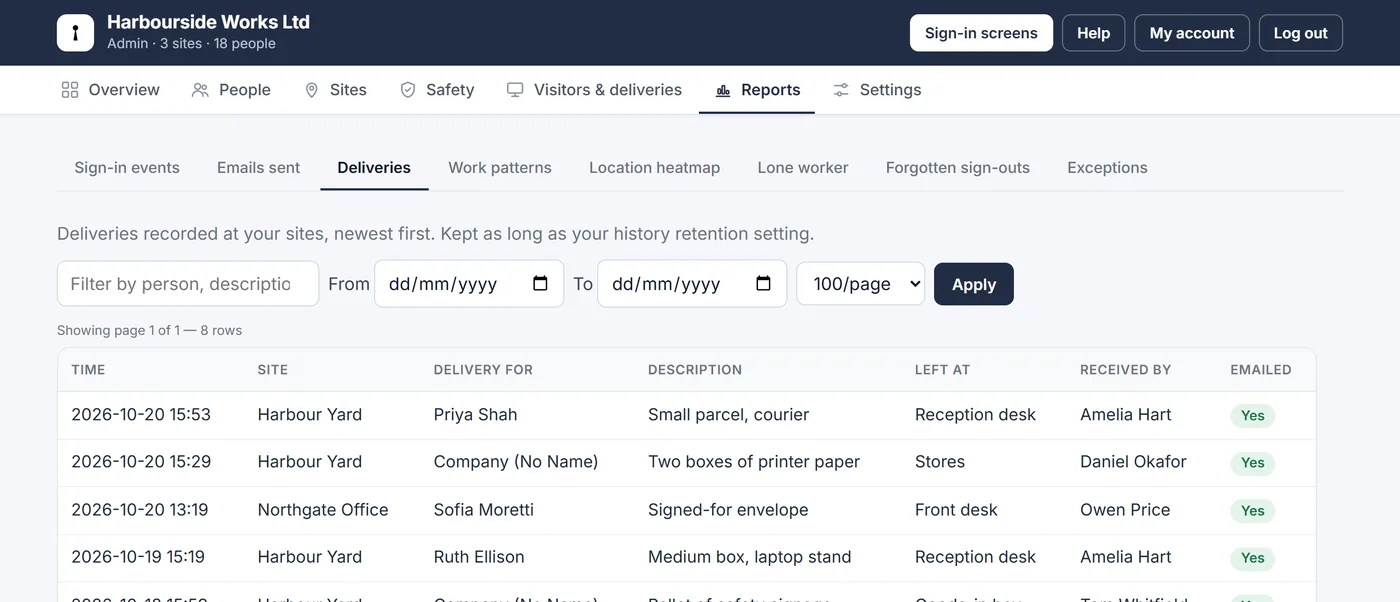Click the Overview grid icon

pos(70,90)
